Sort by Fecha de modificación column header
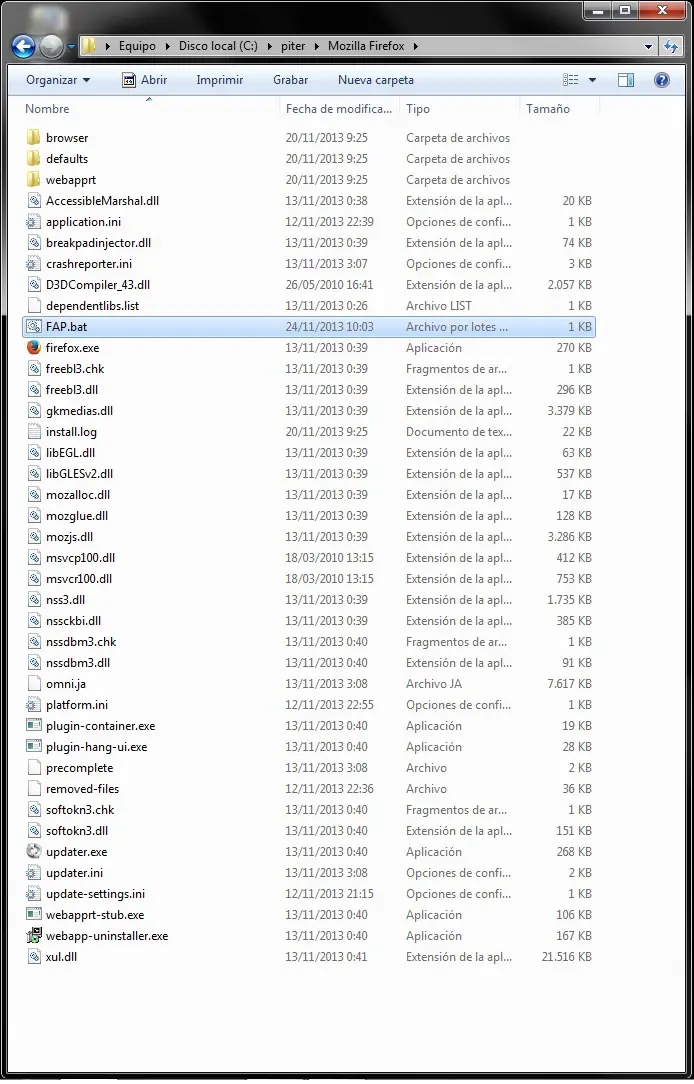Viewport: 694px width, 1084px height. (x=339, y=109)
